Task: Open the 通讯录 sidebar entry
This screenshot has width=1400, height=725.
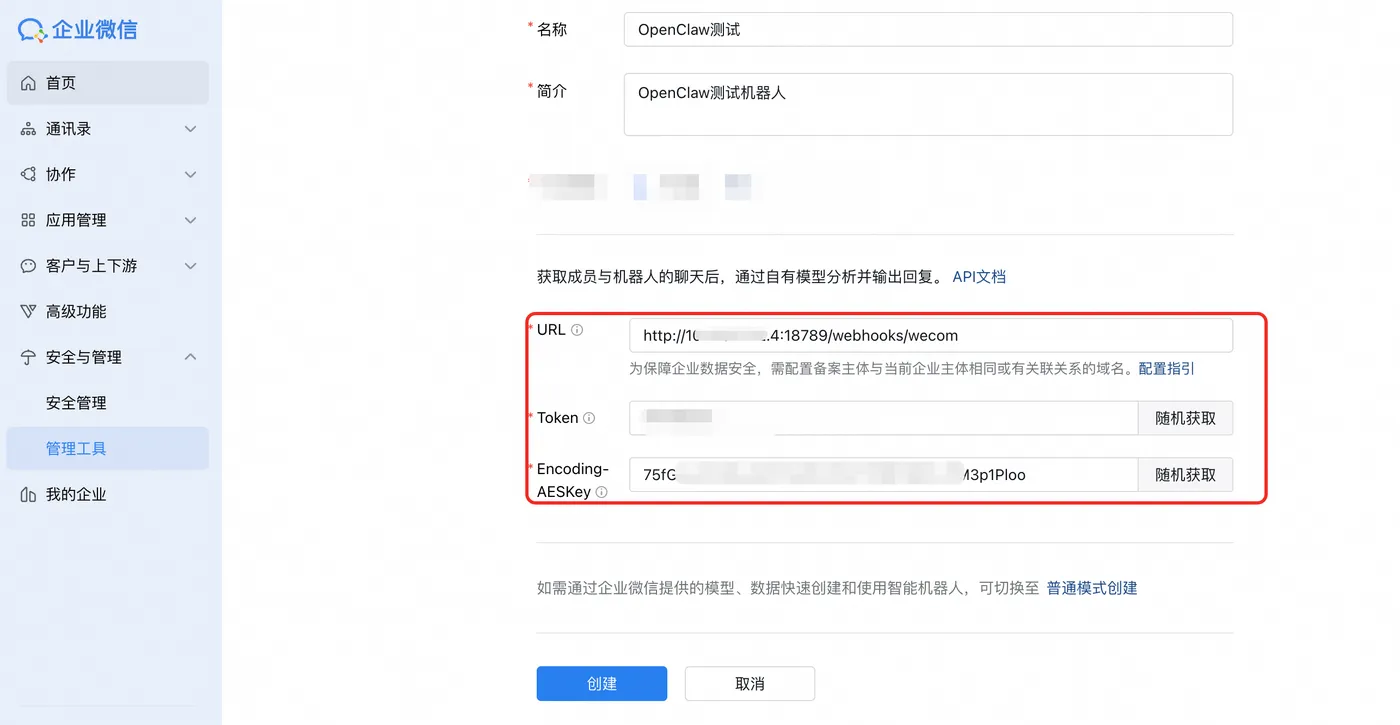Action: [x=108, y=129]
